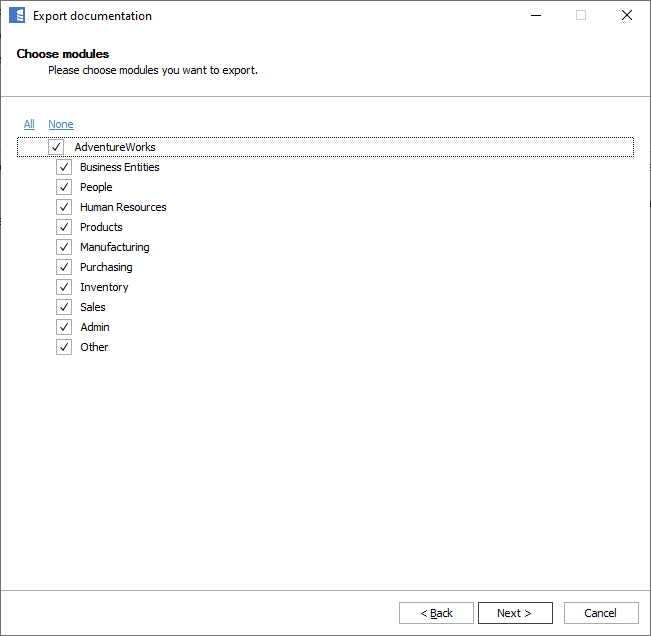Proceed with the Next button
Viewport: 651px width, 636px height.
point(515,613)
